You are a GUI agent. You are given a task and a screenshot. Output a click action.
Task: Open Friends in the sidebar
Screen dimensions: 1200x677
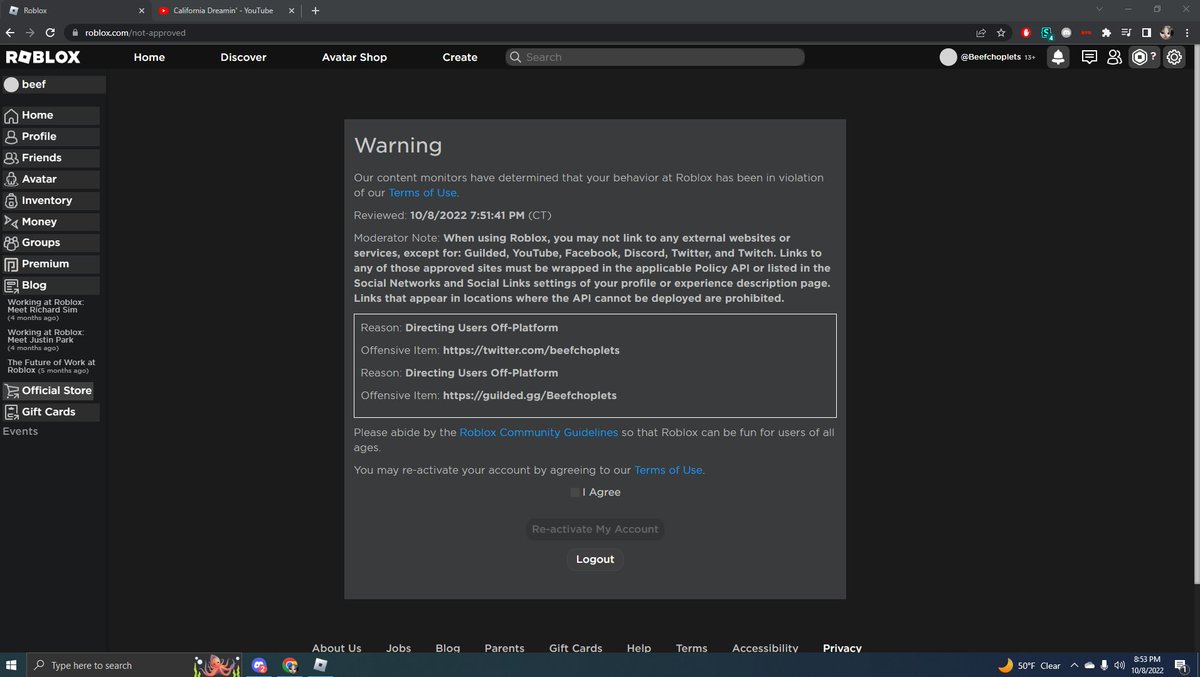50,158
